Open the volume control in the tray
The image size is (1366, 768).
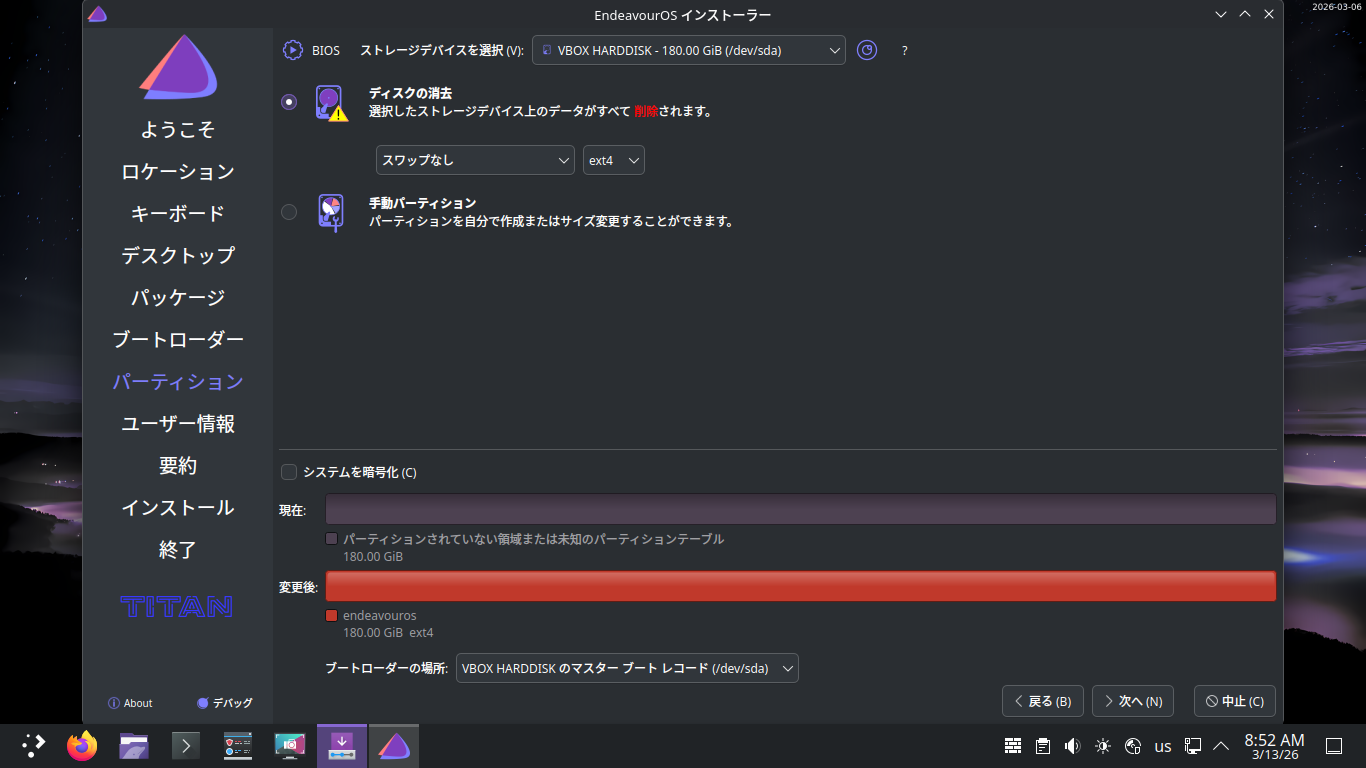(1073, 746)
